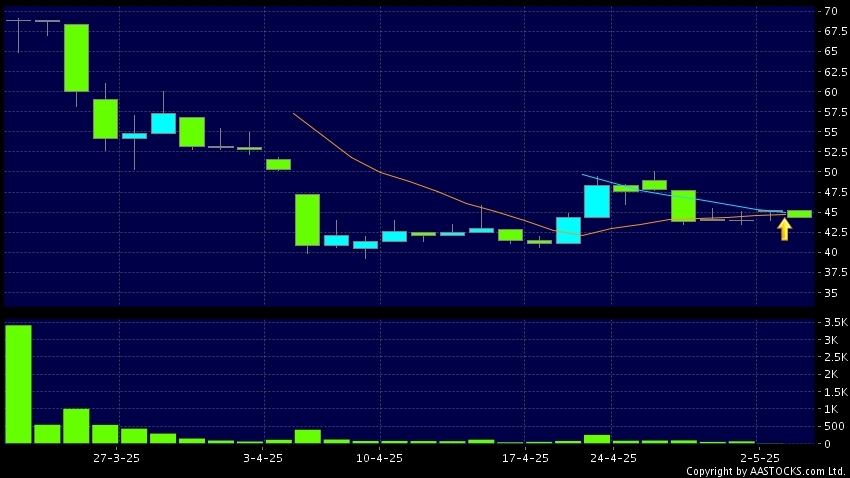This screenshot has width=850, height=478.
Task: Click the 500 volume axis label
Action: pyautogui.click(x=834, y=427)
